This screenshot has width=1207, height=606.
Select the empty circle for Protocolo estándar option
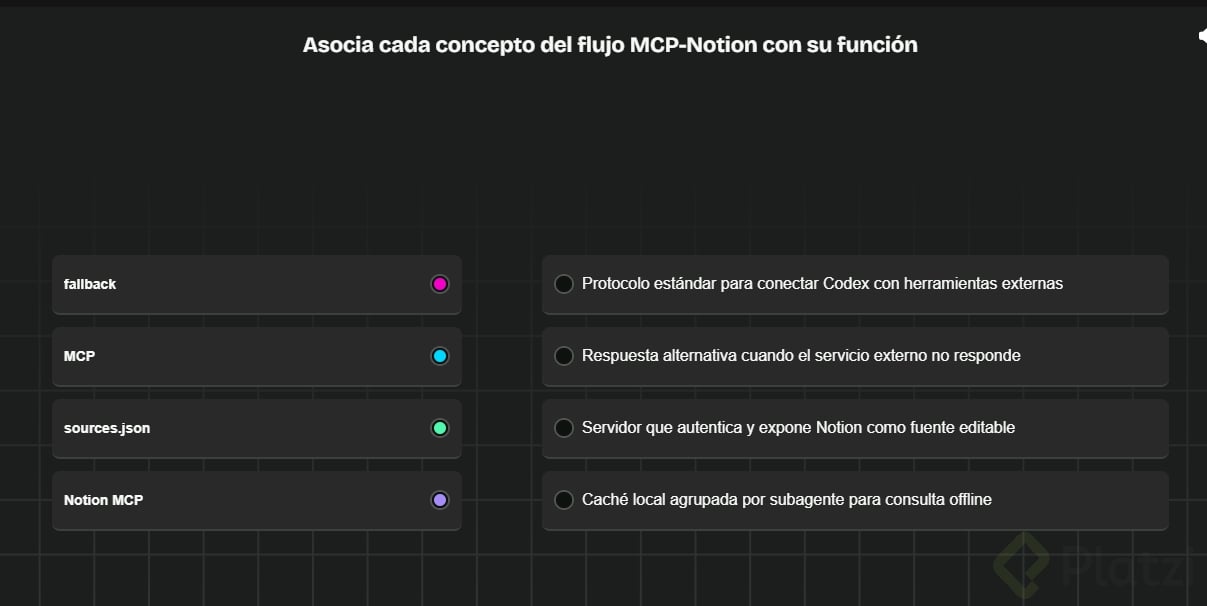point(564,284)
